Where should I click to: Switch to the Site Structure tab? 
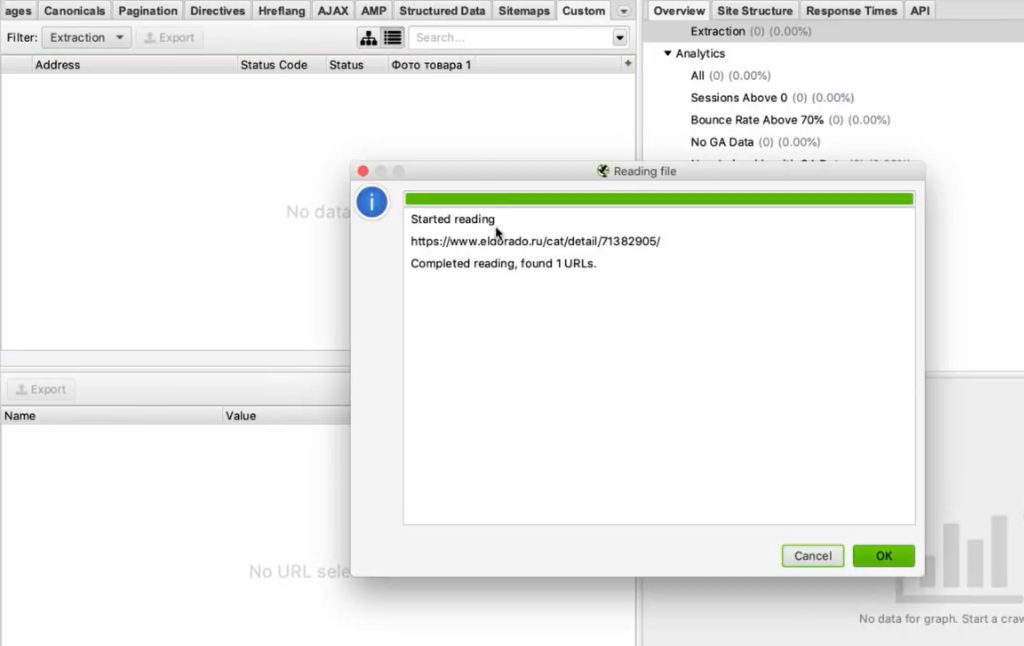(x=754, y=11)
